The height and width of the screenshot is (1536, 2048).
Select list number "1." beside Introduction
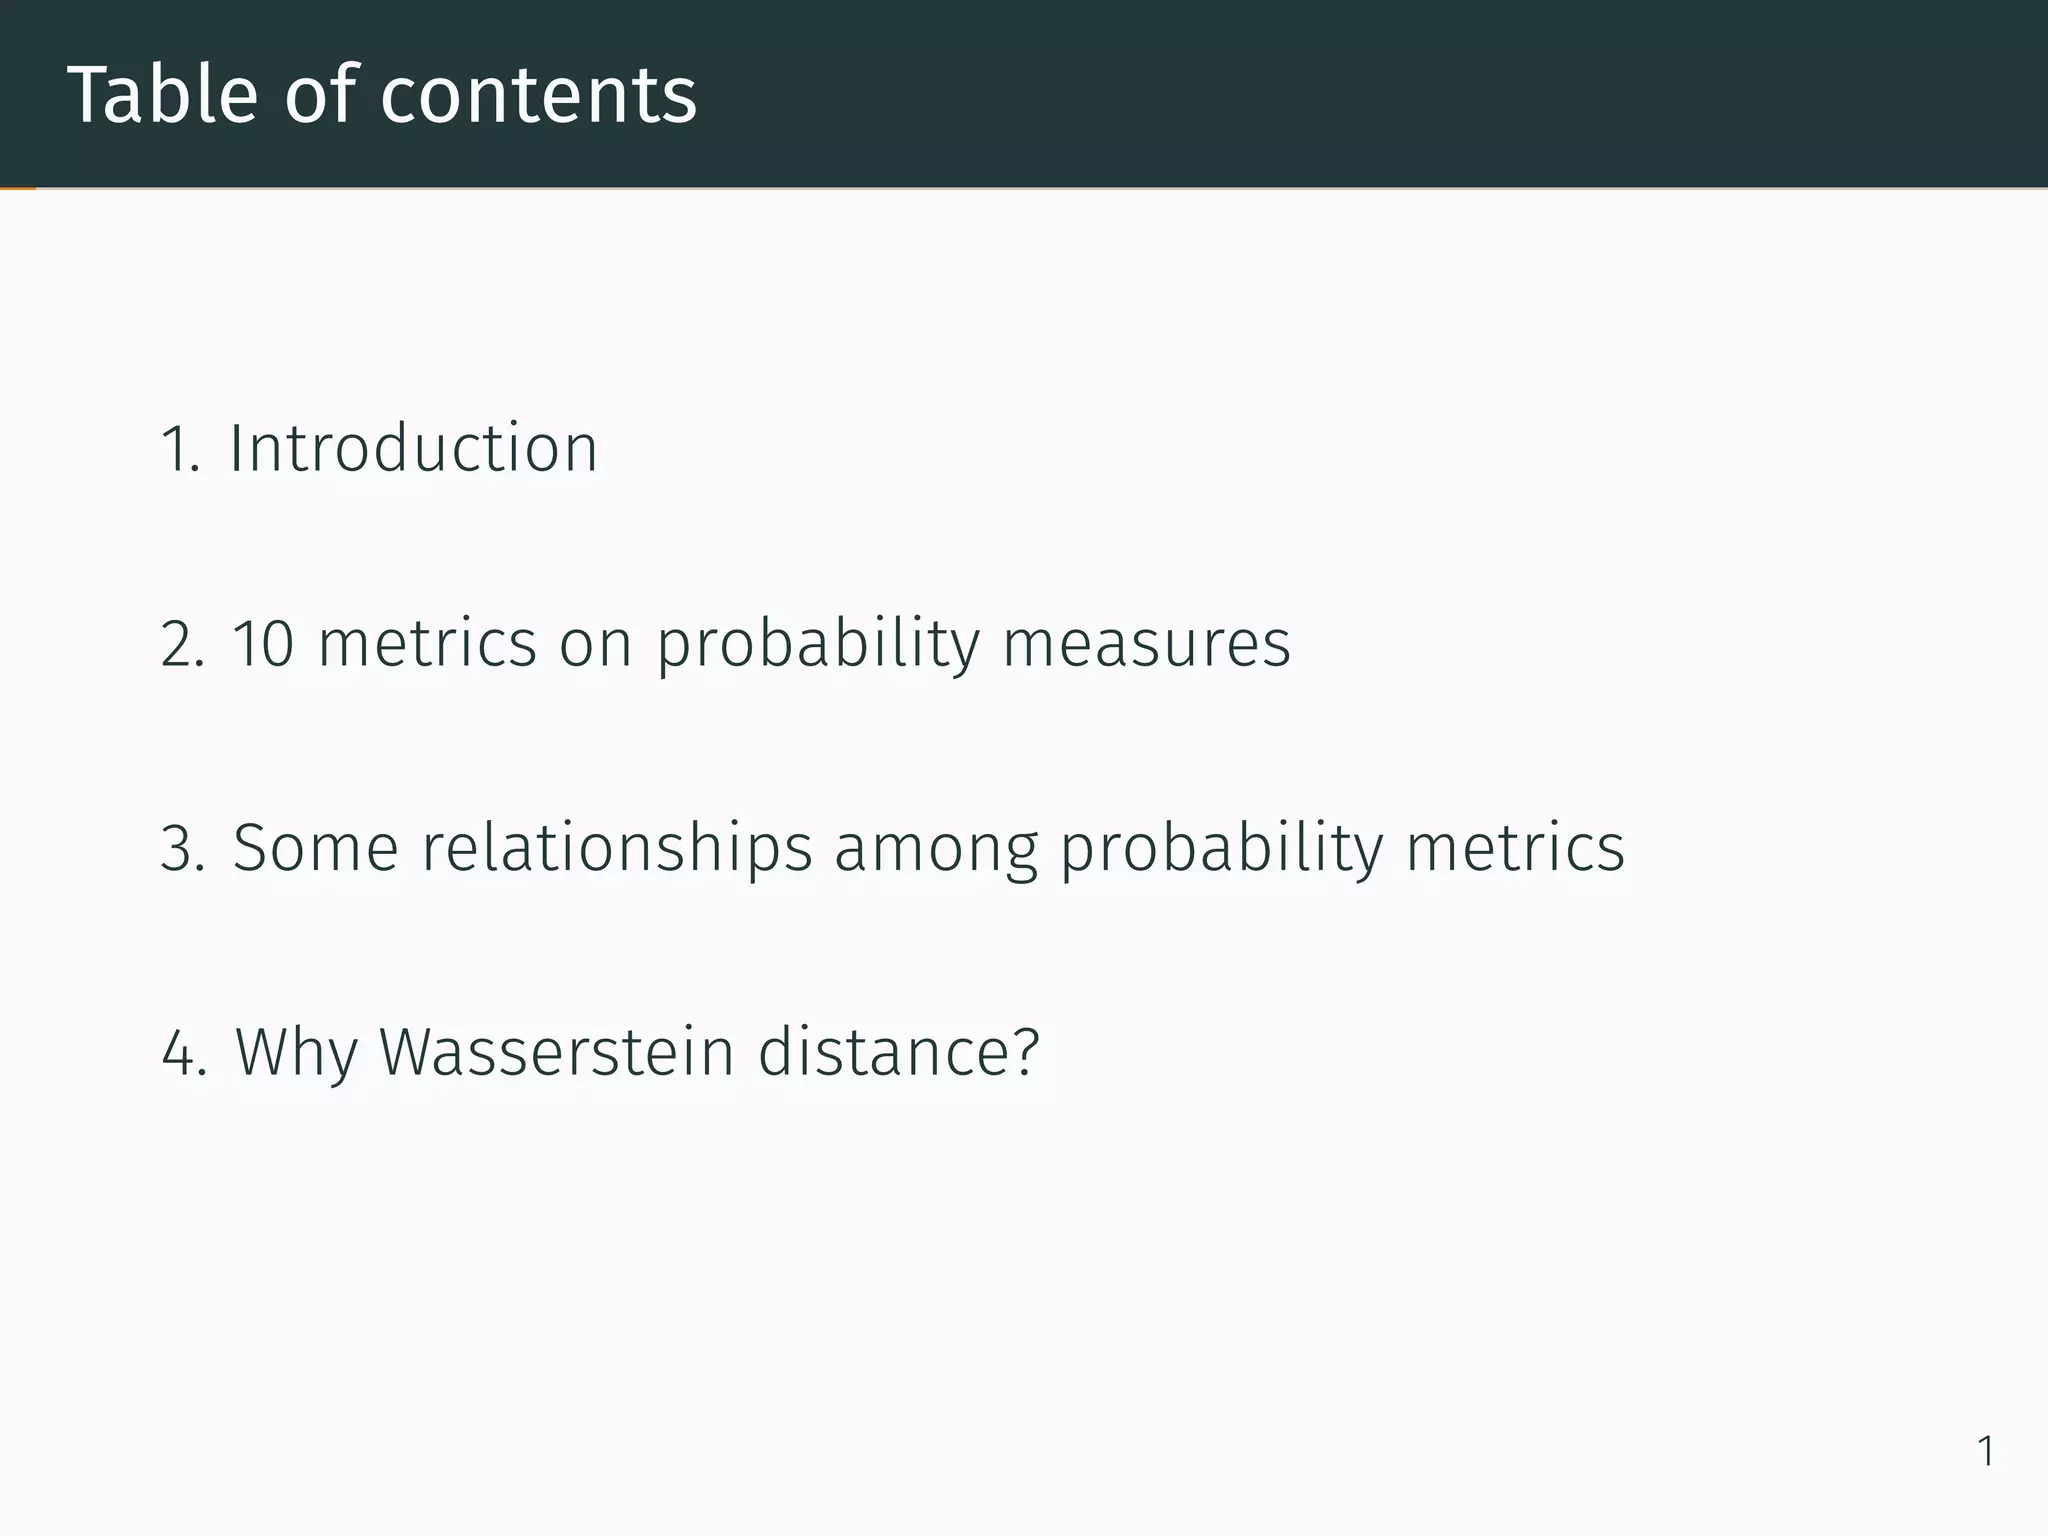tap(180, 449)
